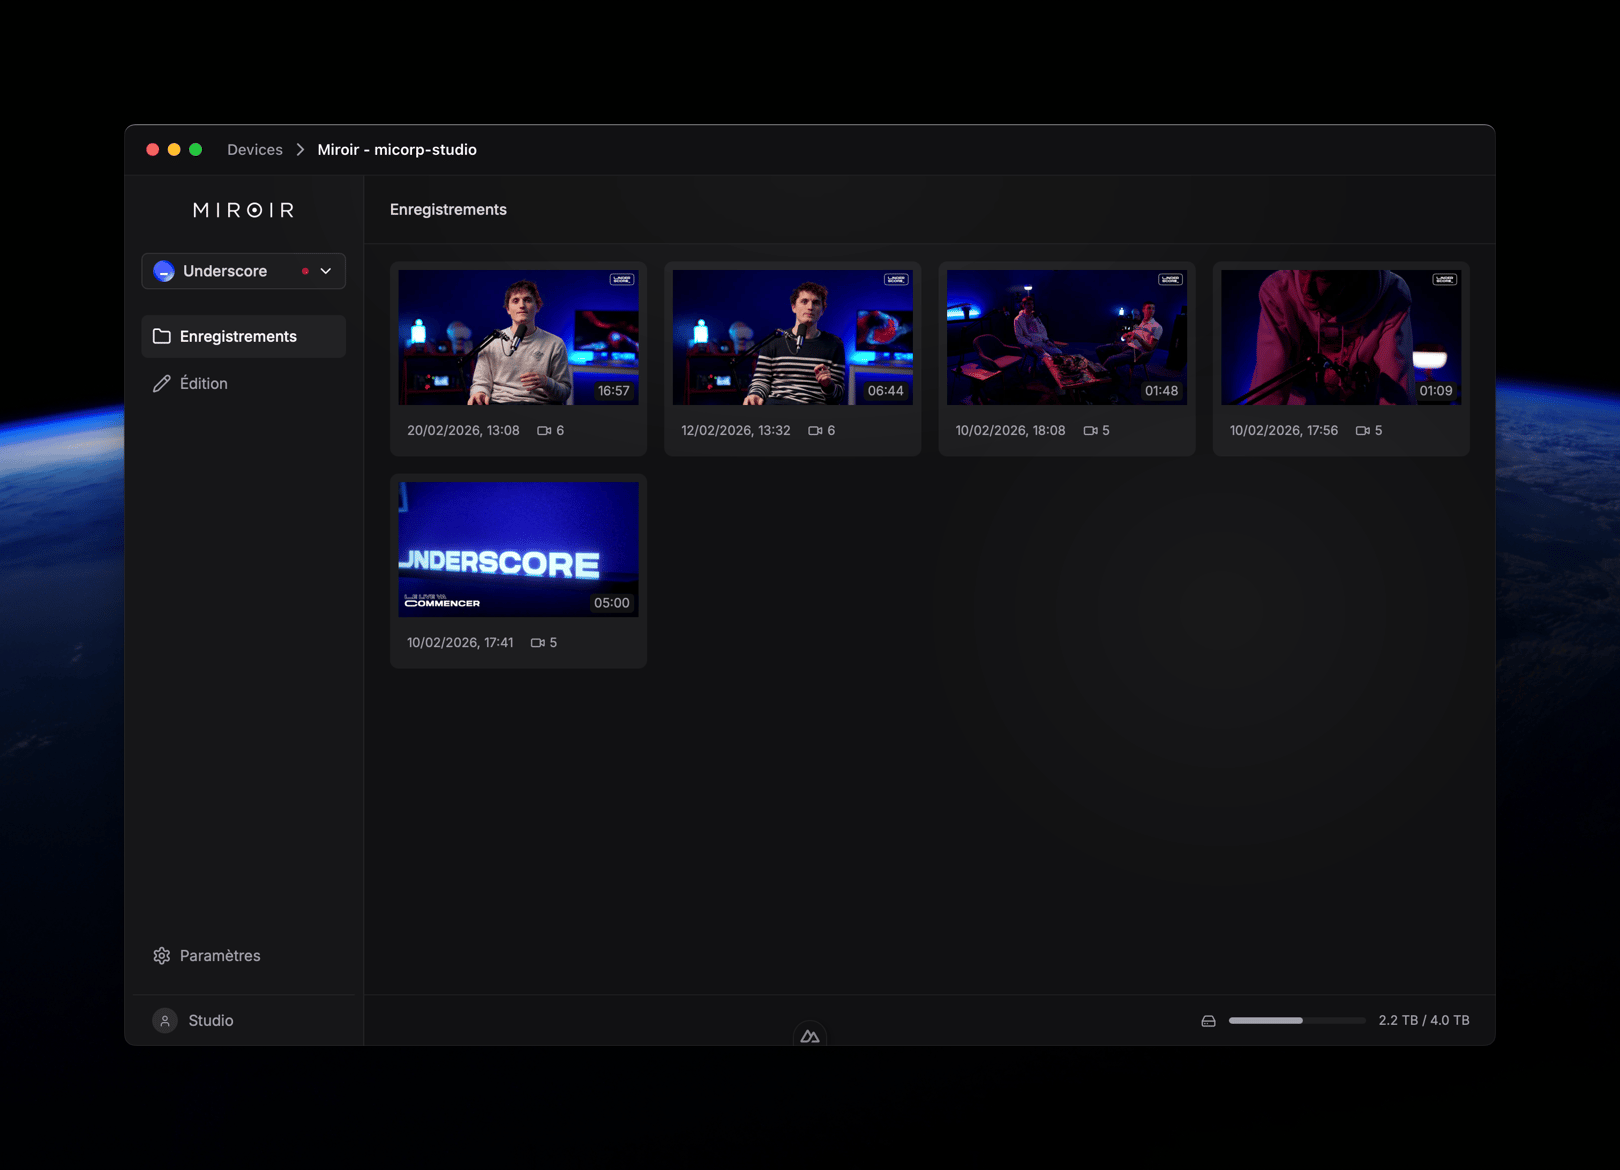Click the logo icon at the bottom center
This screenshot has width=1620, height=1170.
coord(811,1035)
